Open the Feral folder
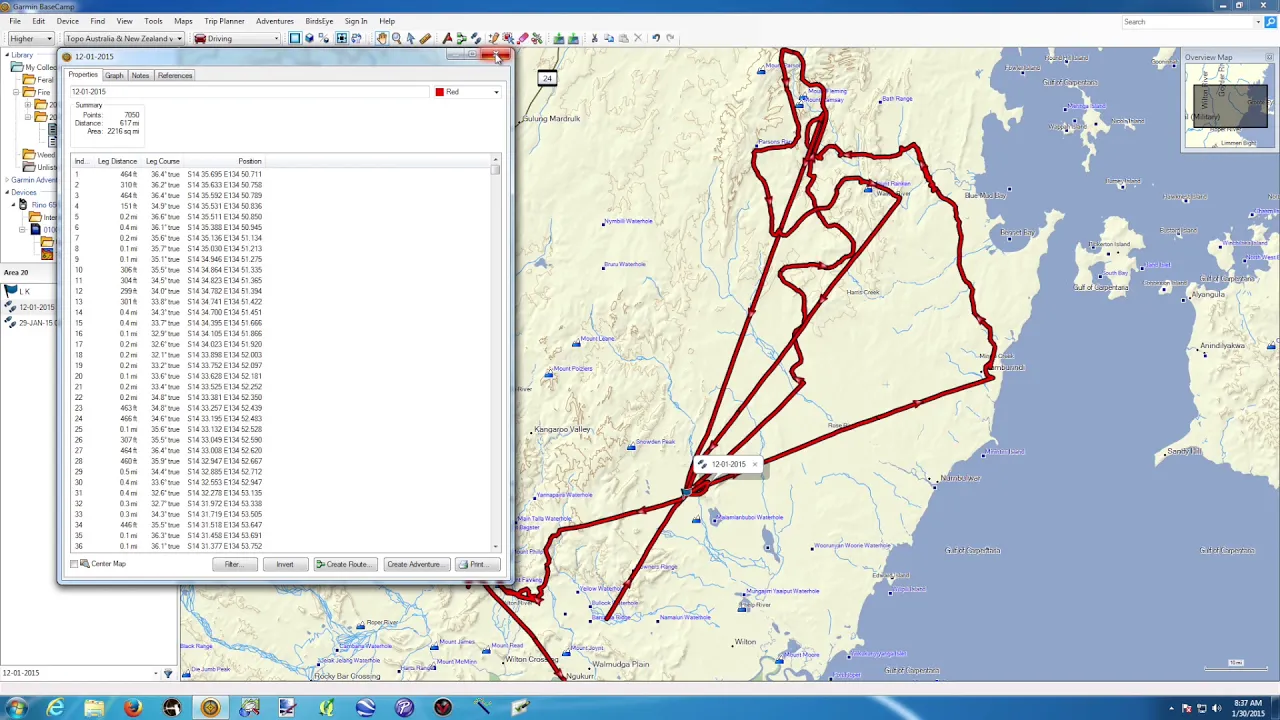 [43, 79]
